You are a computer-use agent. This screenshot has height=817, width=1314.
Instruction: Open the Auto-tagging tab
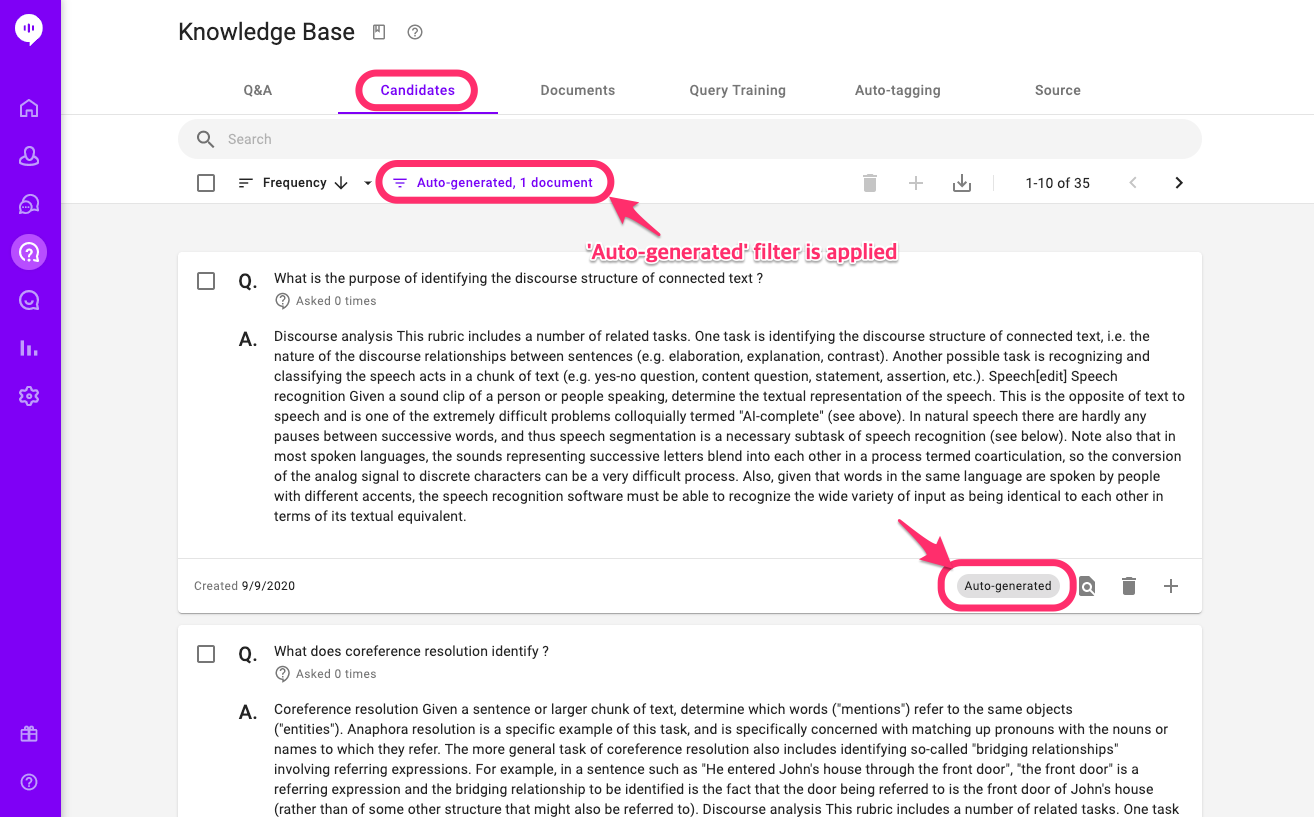(898, 90)
